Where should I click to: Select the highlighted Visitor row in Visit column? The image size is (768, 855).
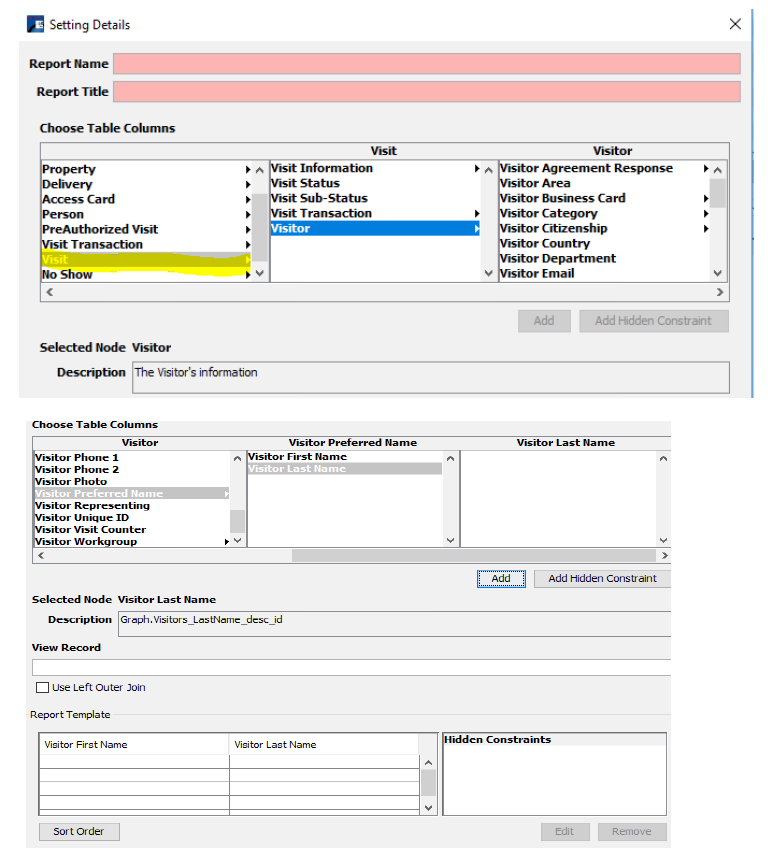click(375, 228)
